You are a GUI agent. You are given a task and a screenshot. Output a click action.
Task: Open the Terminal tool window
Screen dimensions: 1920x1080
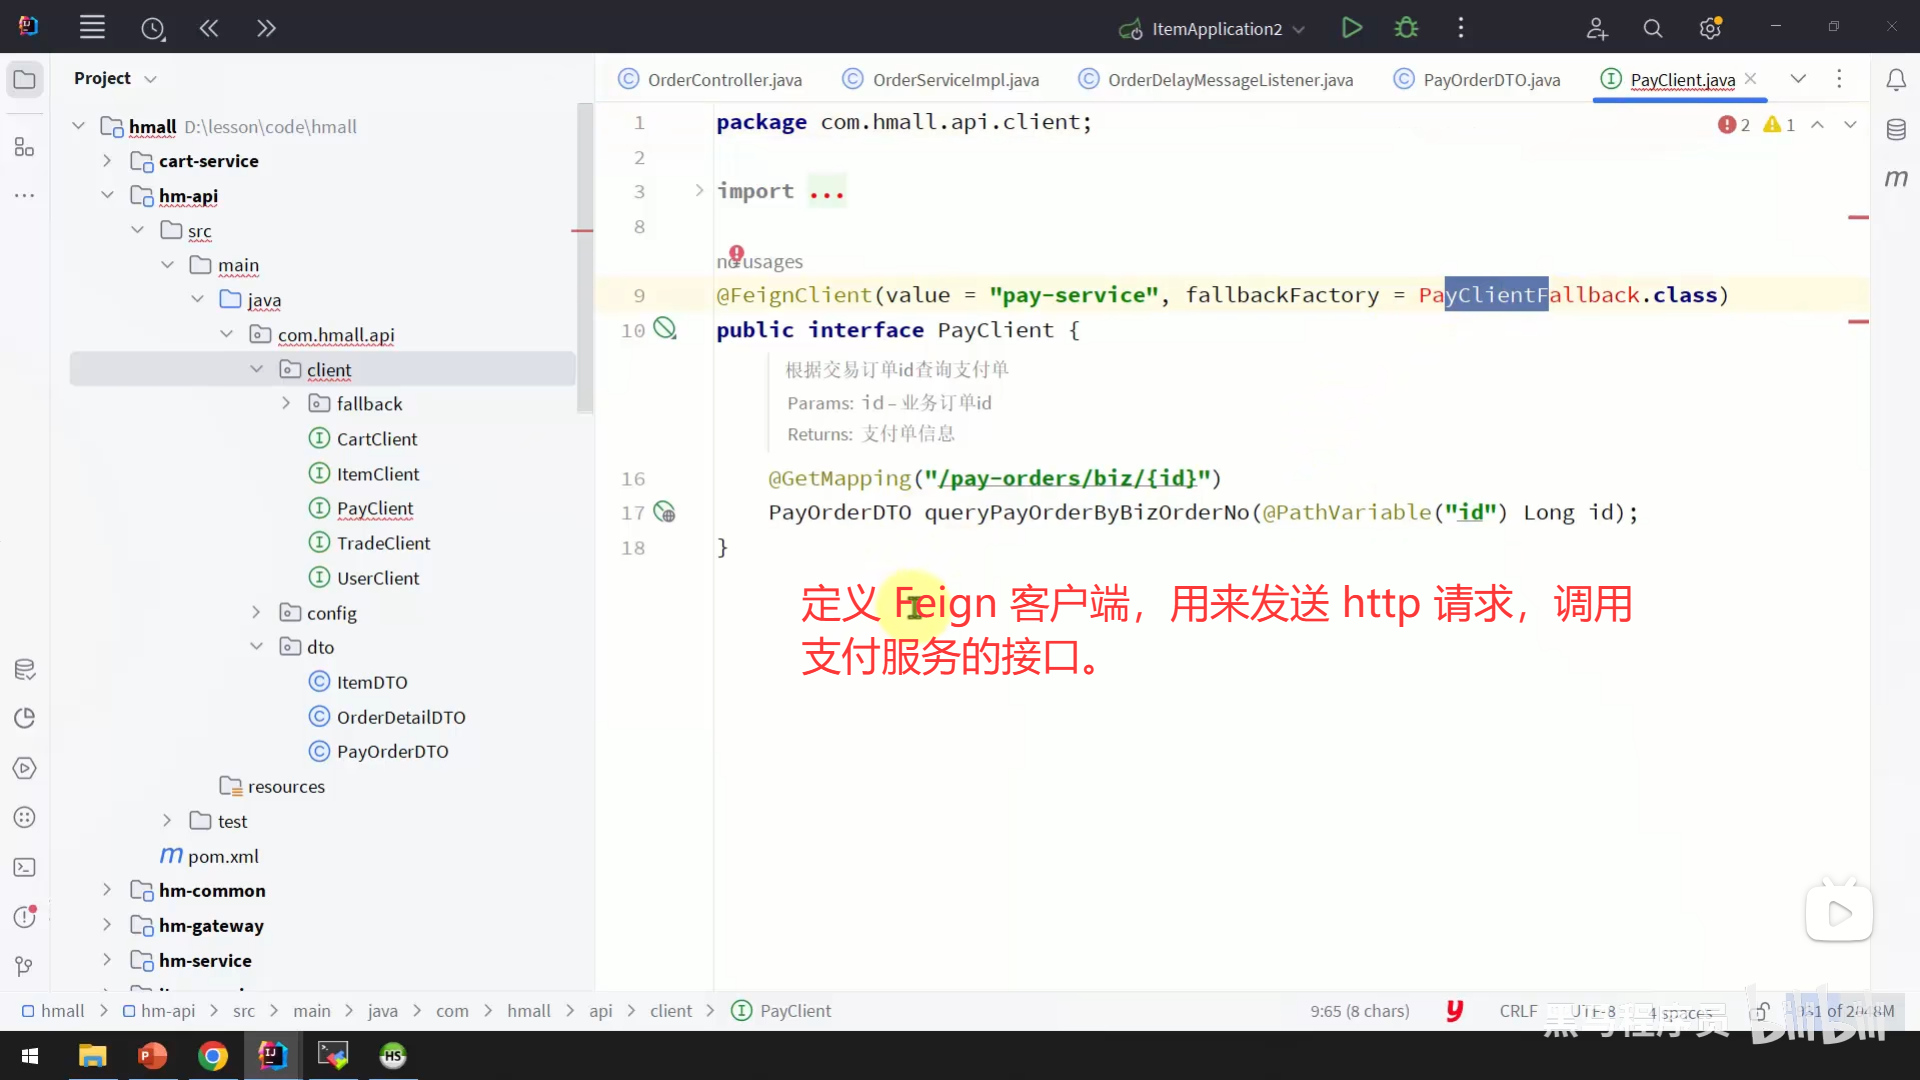(x=25, y=868)
